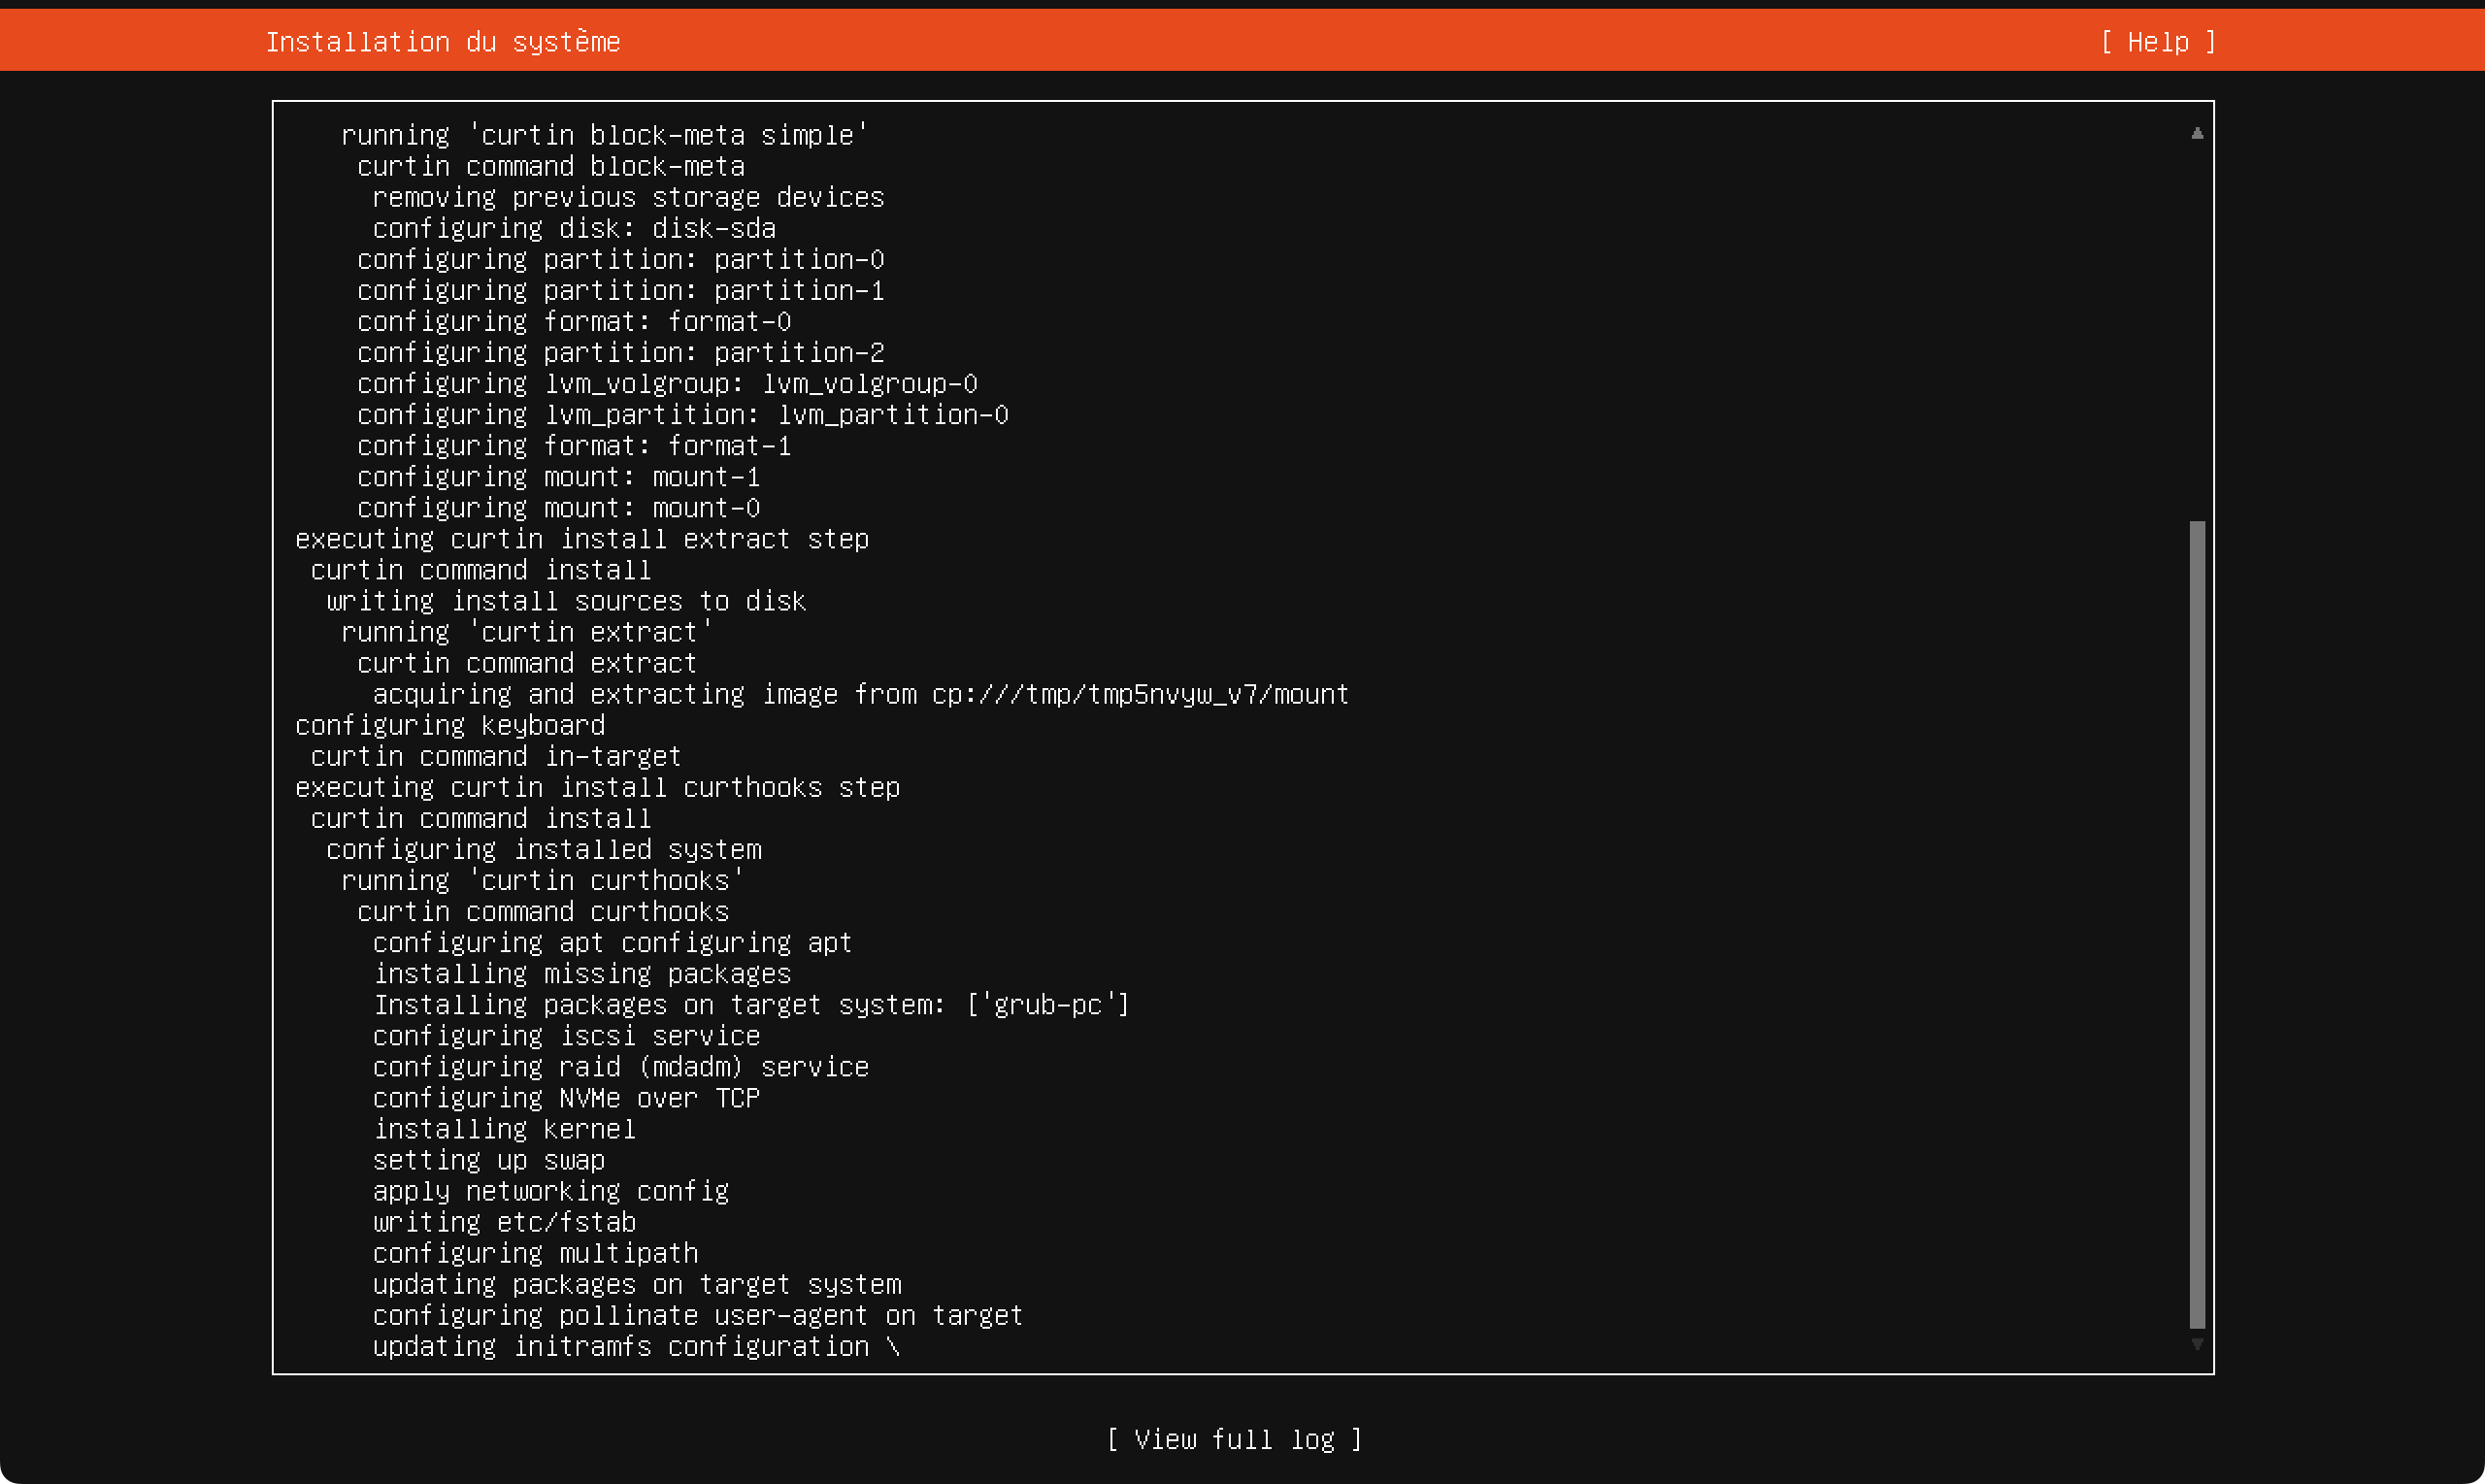Viewport: 2485px width, 1484px height.
Task: Click 'removing previous storage devices' line
Action: click(x=628, y=197)
